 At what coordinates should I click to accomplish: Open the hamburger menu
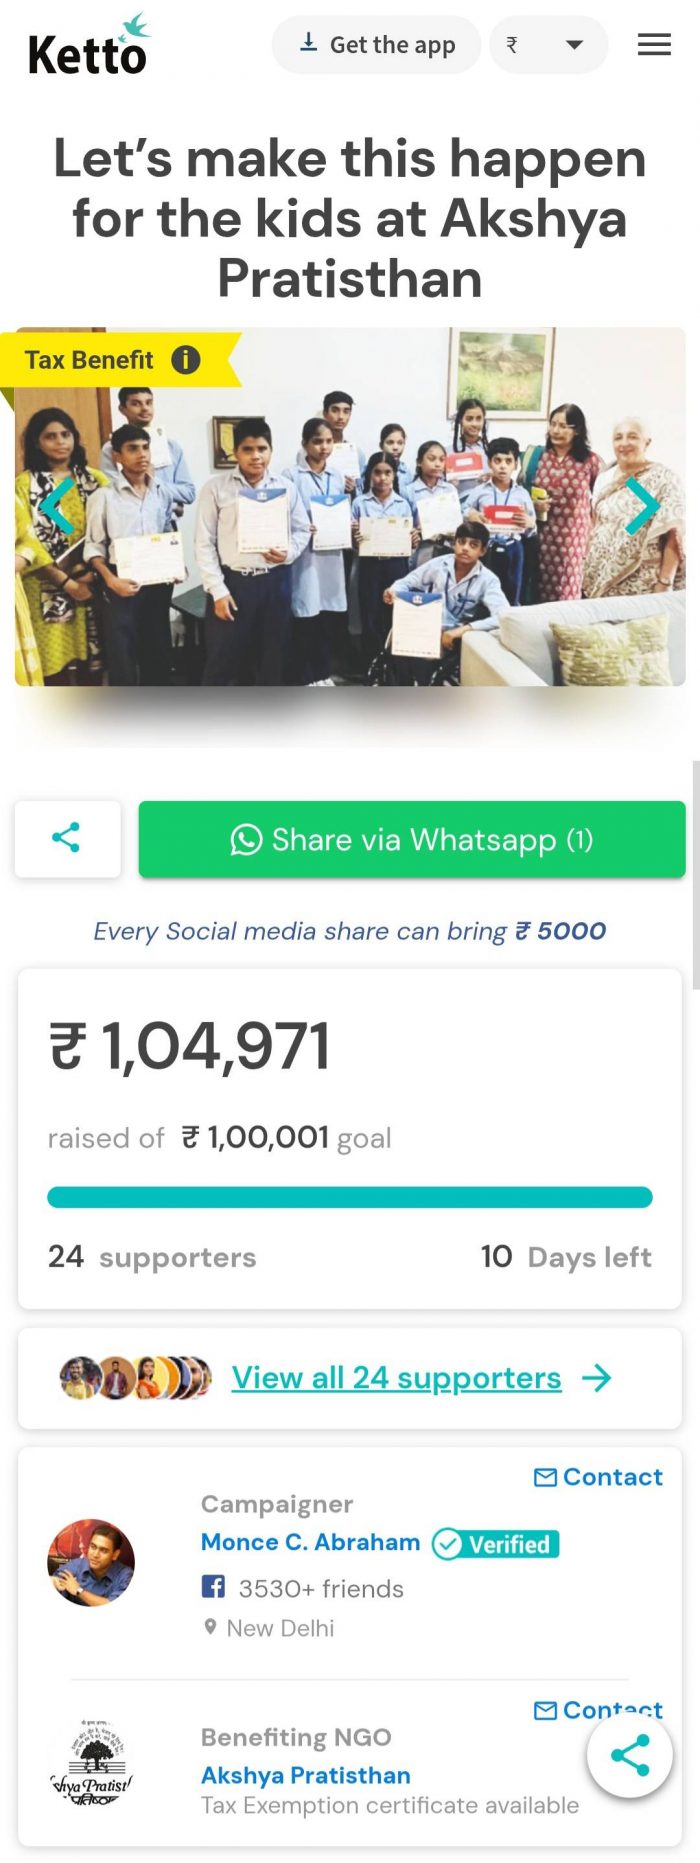click(654, 44)
